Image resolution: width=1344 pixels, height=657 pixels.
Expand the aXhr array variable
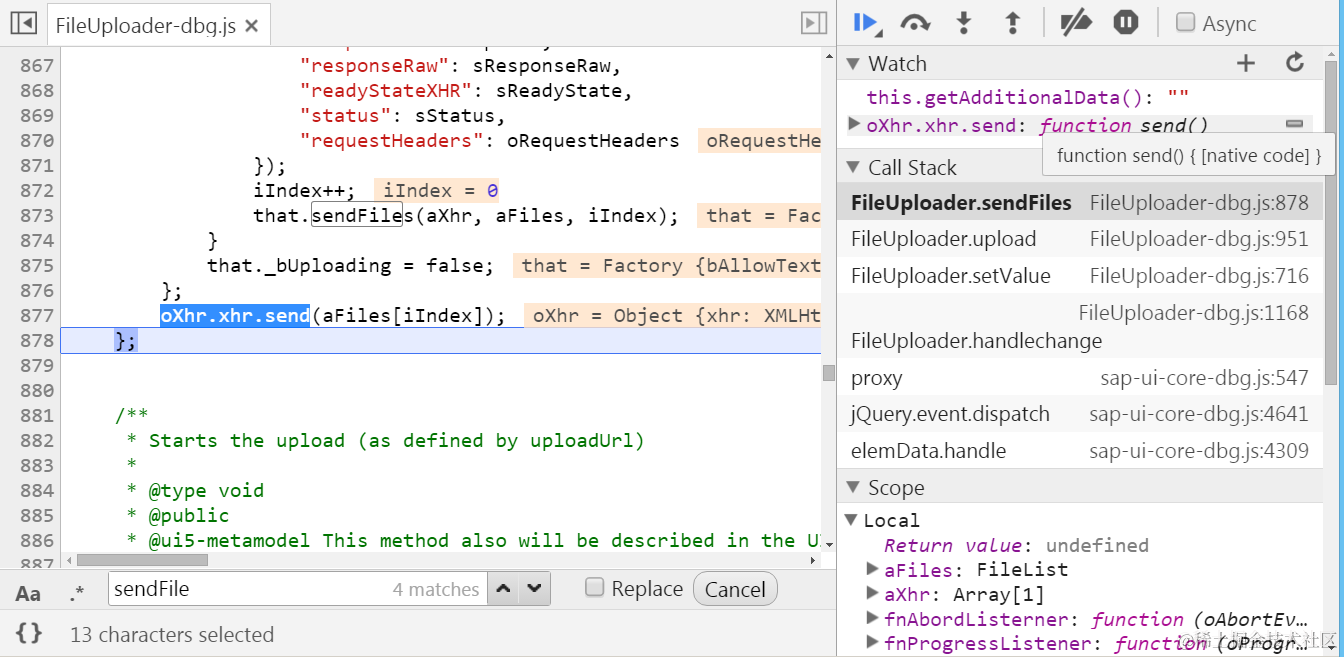point(872,594)
